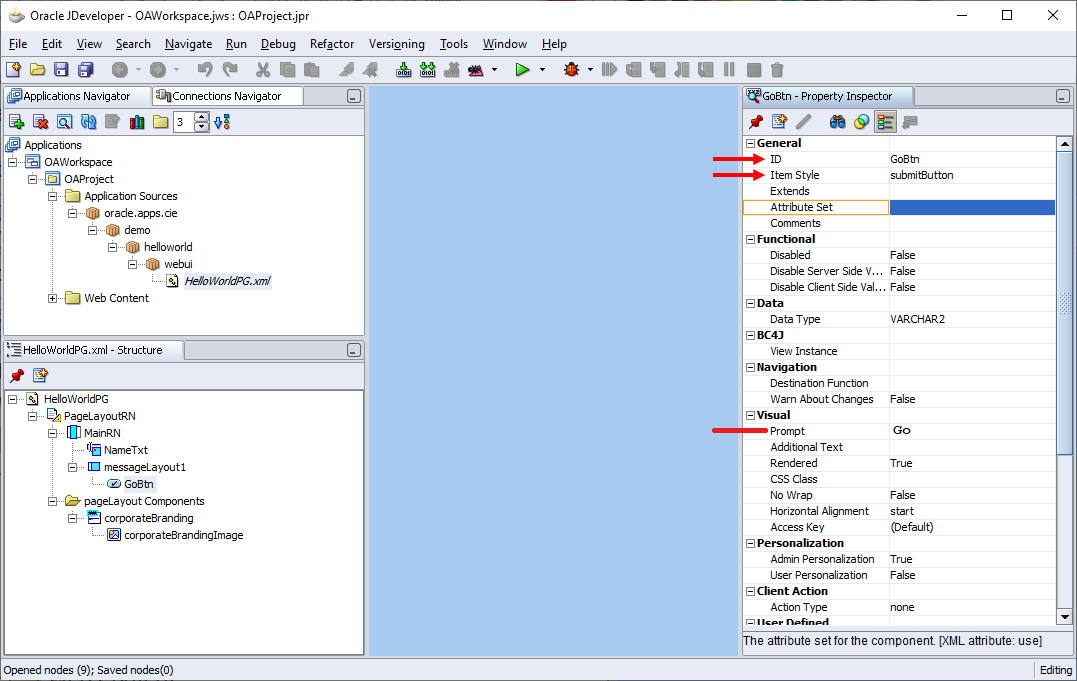Open the Ant build dropdown arrow

[494, 69]
